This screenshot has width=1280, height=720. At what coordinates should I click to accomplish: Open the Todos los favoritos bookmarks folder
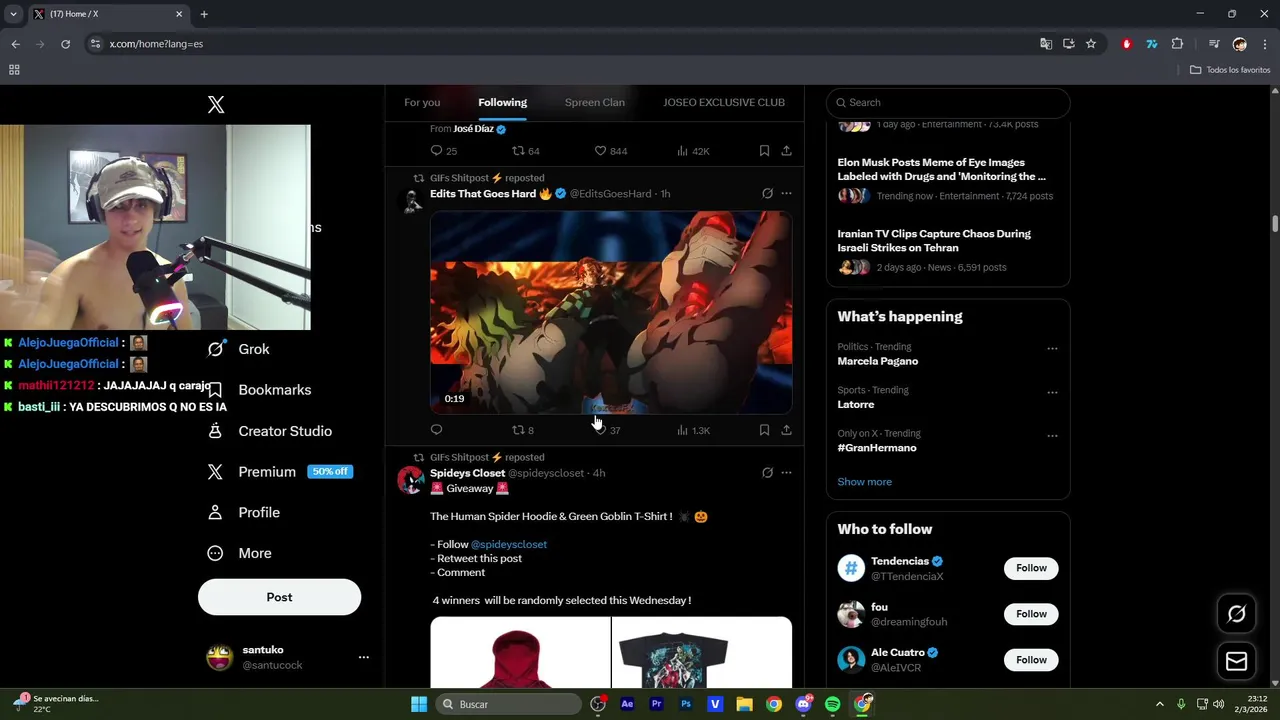click(1231, 70)
